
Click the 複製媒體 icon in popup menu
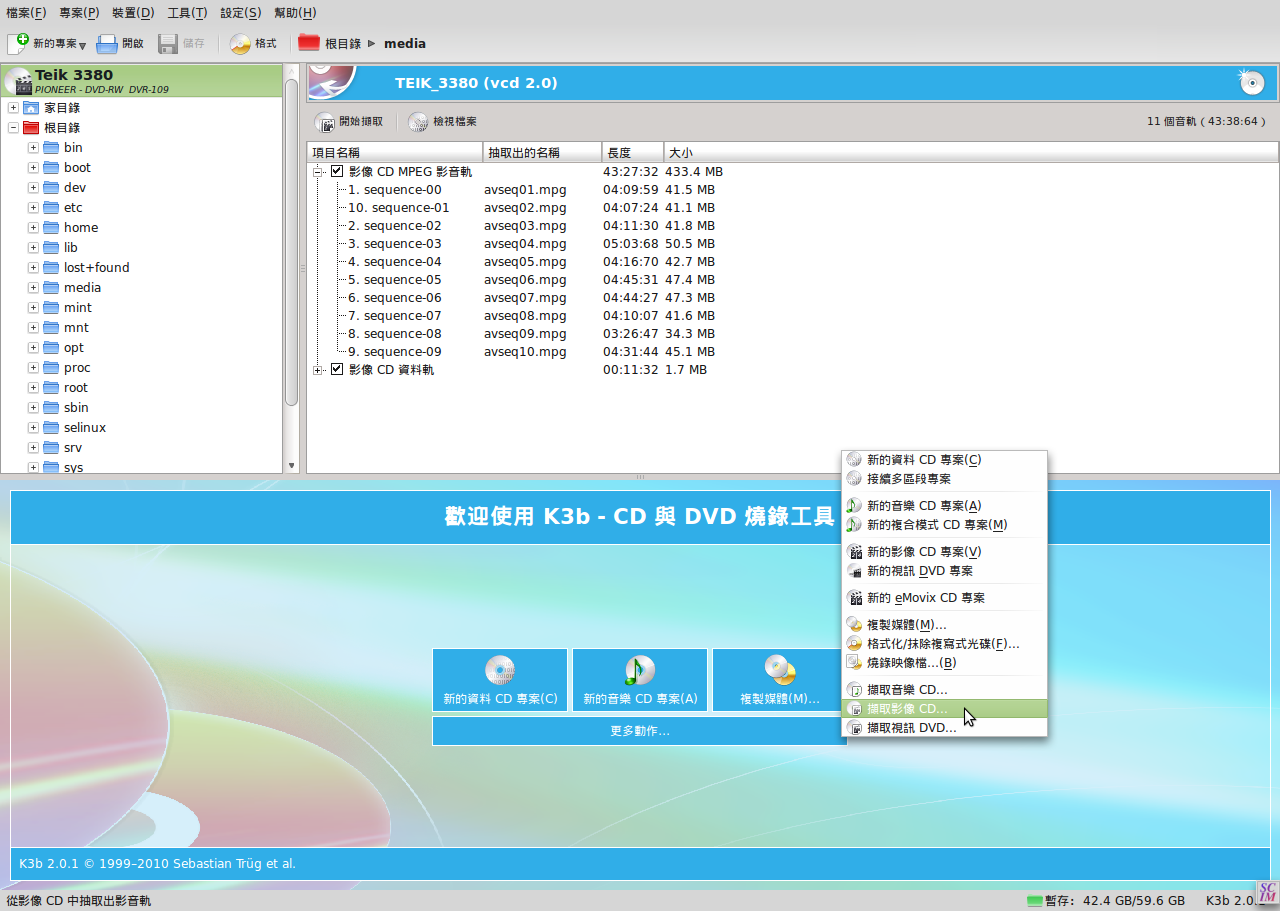click(x=854, y=625)
